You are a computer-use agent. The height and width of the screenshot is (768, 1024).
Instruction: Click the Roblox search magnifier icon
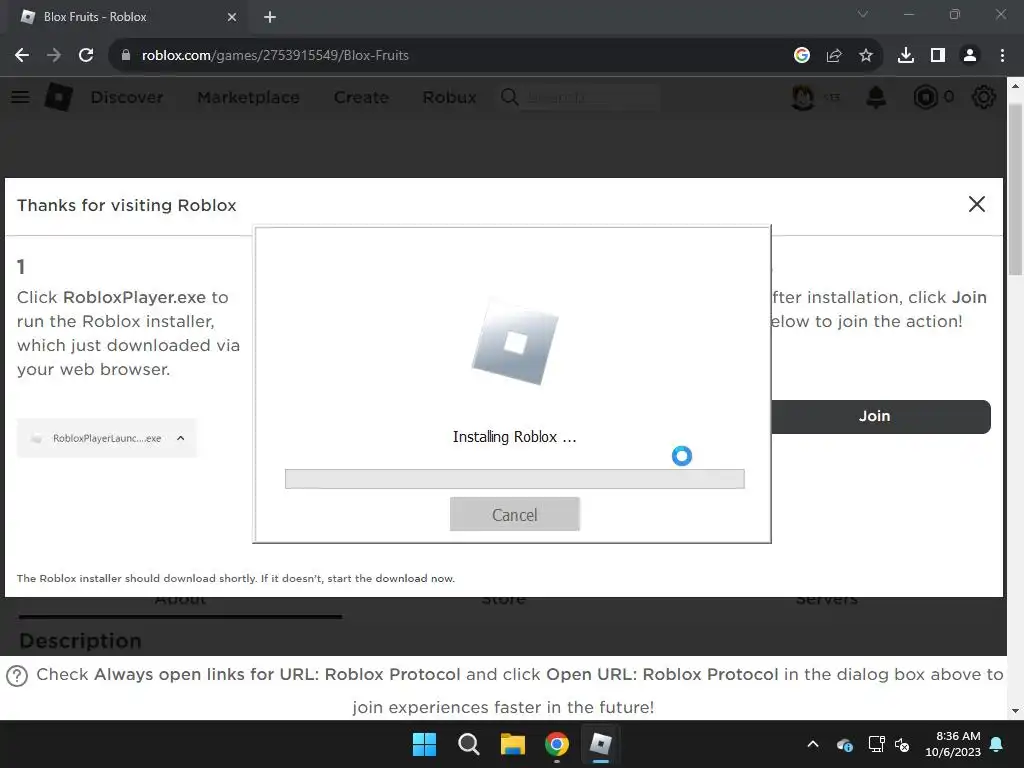[x=509, y=97]
